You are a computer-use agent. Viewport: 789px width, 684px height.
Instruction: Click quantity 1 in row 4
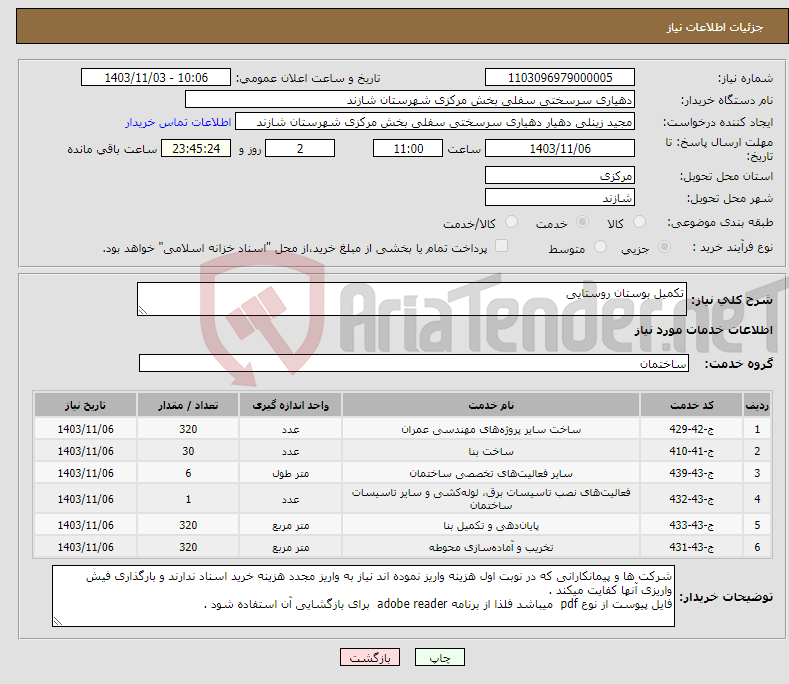coord(188,499)
